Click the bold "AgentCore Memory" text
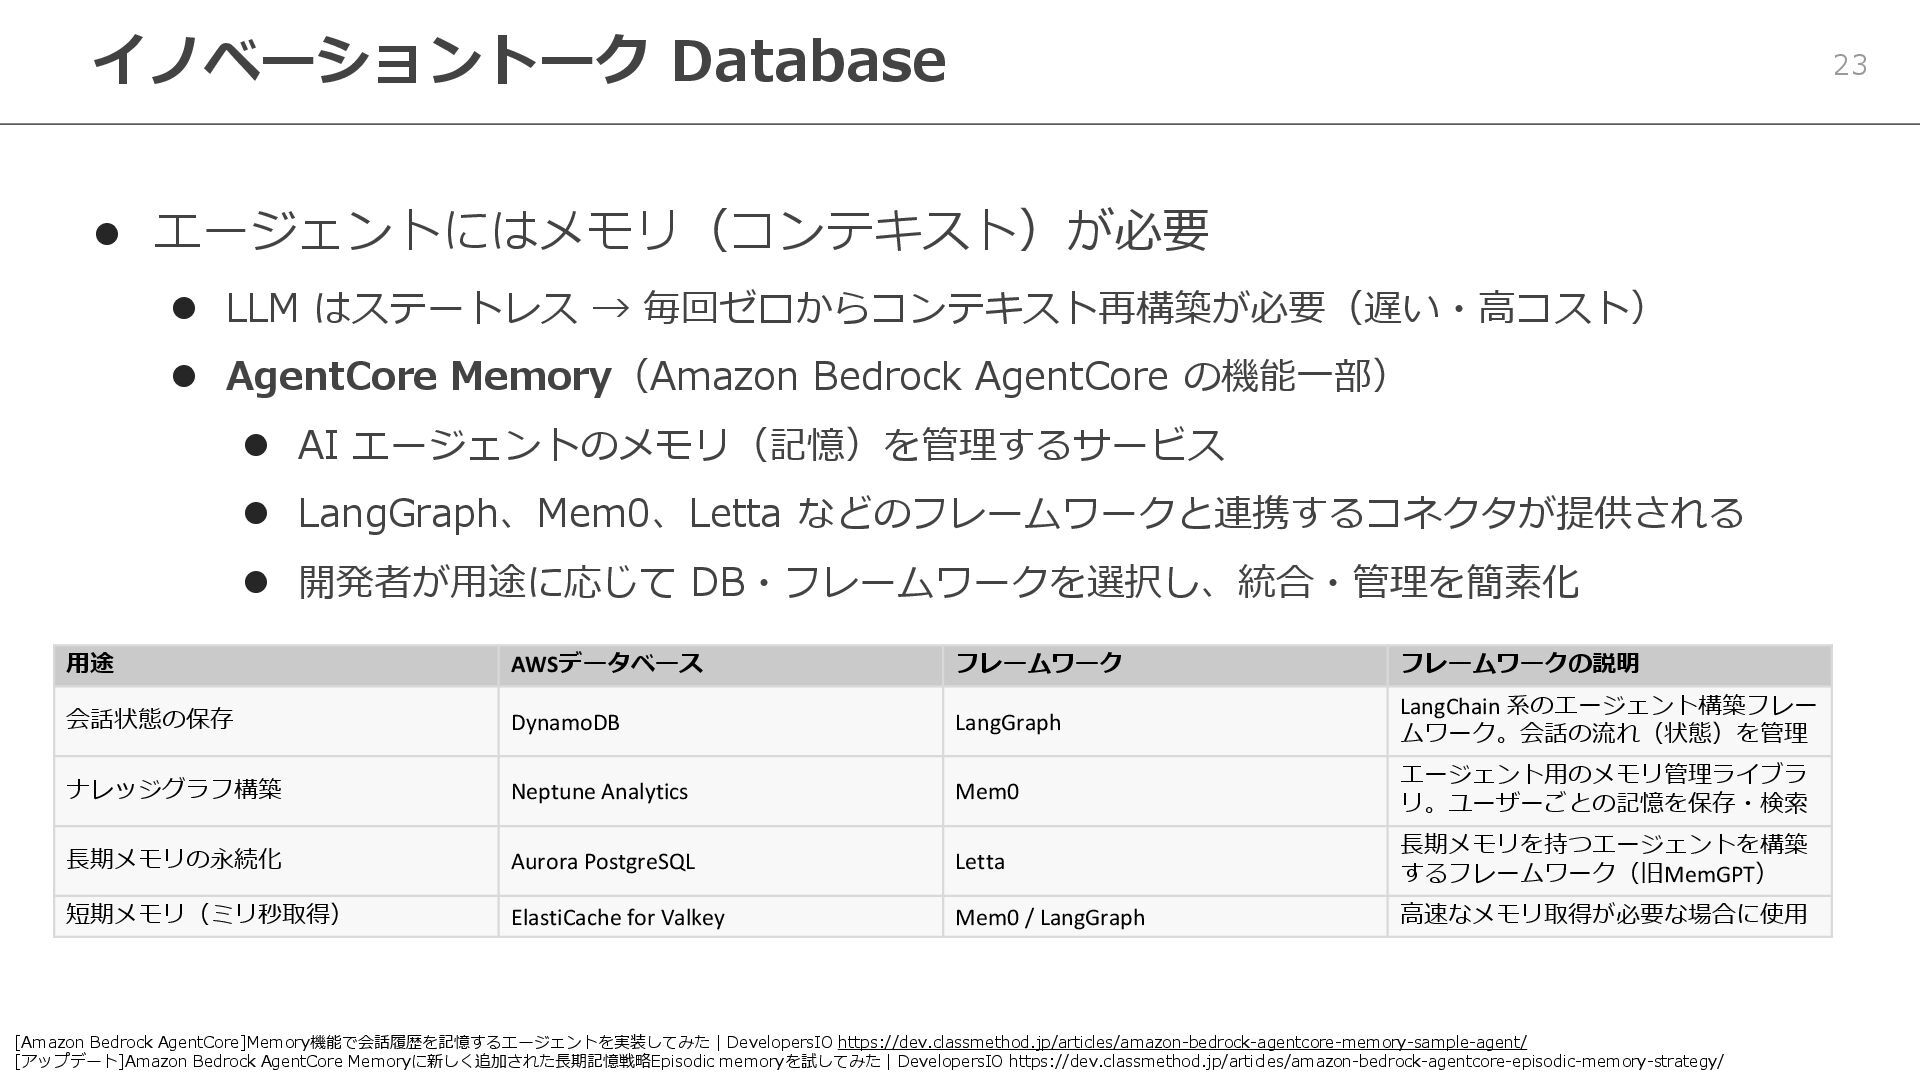 418,376
